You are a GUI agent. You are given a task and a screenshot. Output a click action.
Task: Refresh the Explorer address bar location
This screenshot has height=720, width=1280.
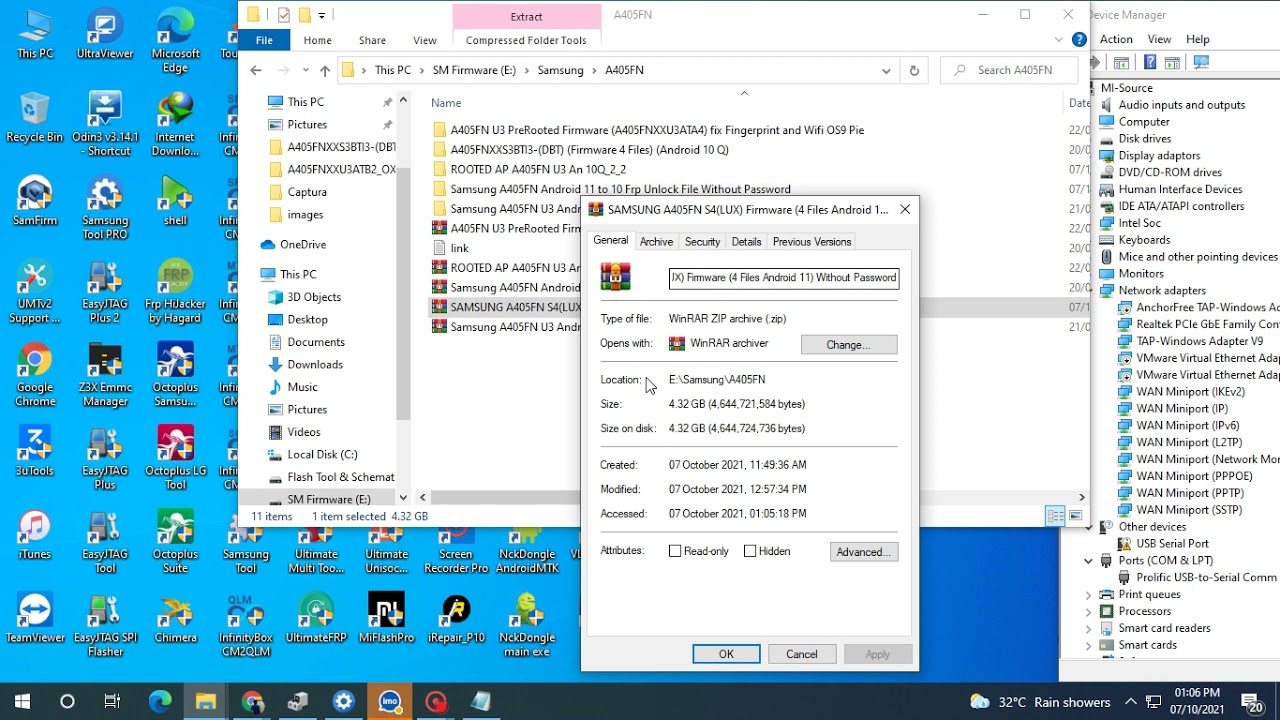[x=914, y=71]
